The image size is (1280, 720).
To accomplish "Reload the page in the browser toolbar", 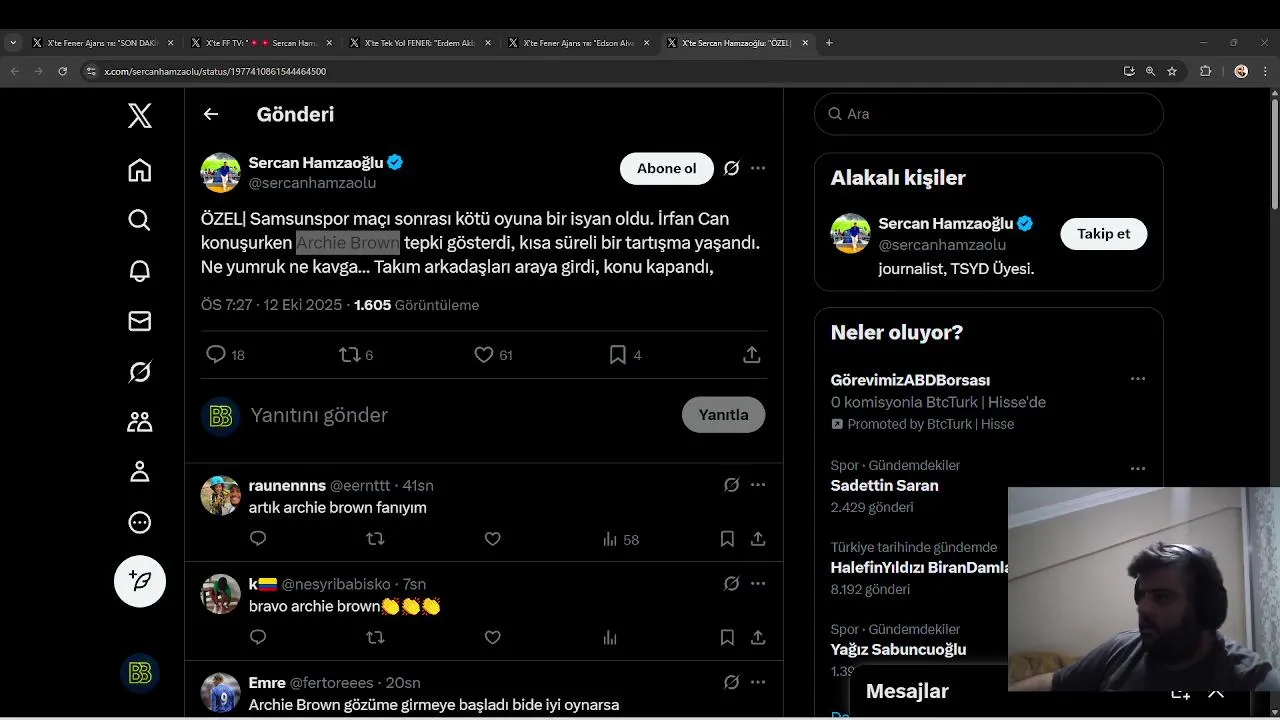I will pos(63,71).
